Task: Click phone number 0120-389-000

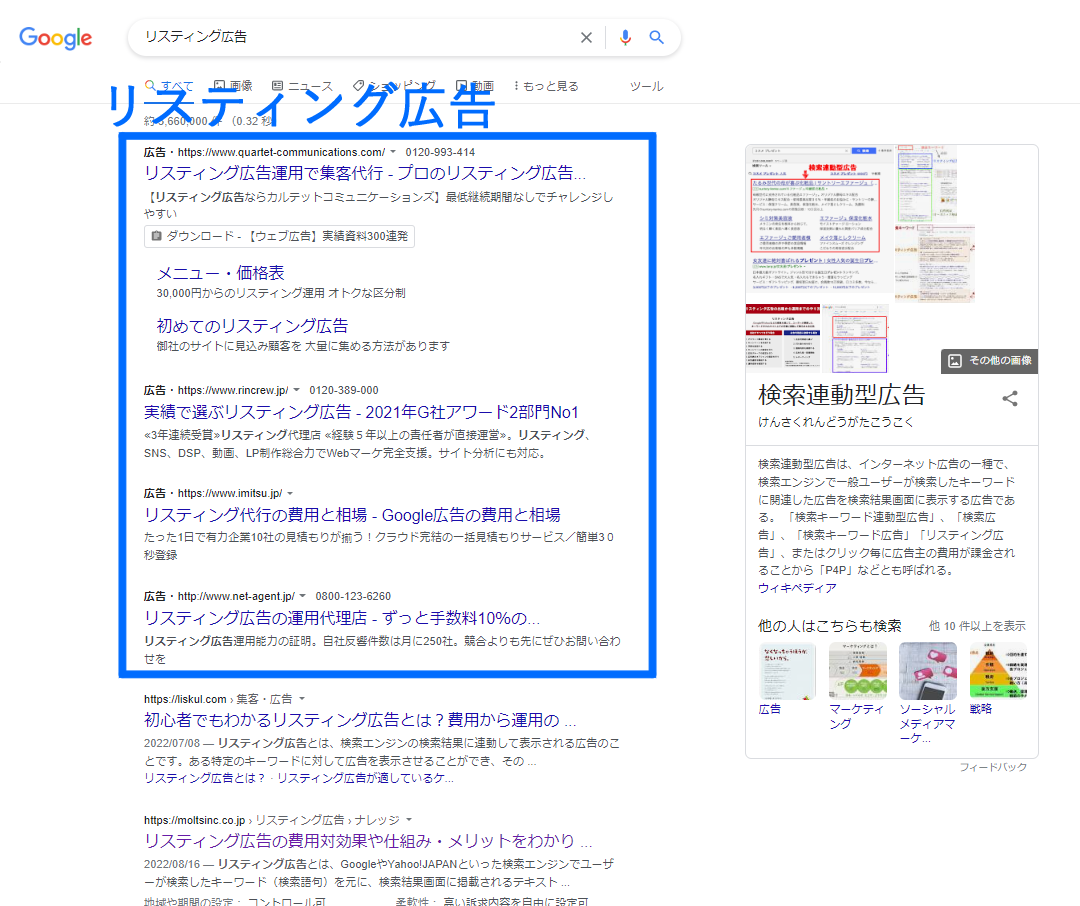Action: click(x=344, y=390)
